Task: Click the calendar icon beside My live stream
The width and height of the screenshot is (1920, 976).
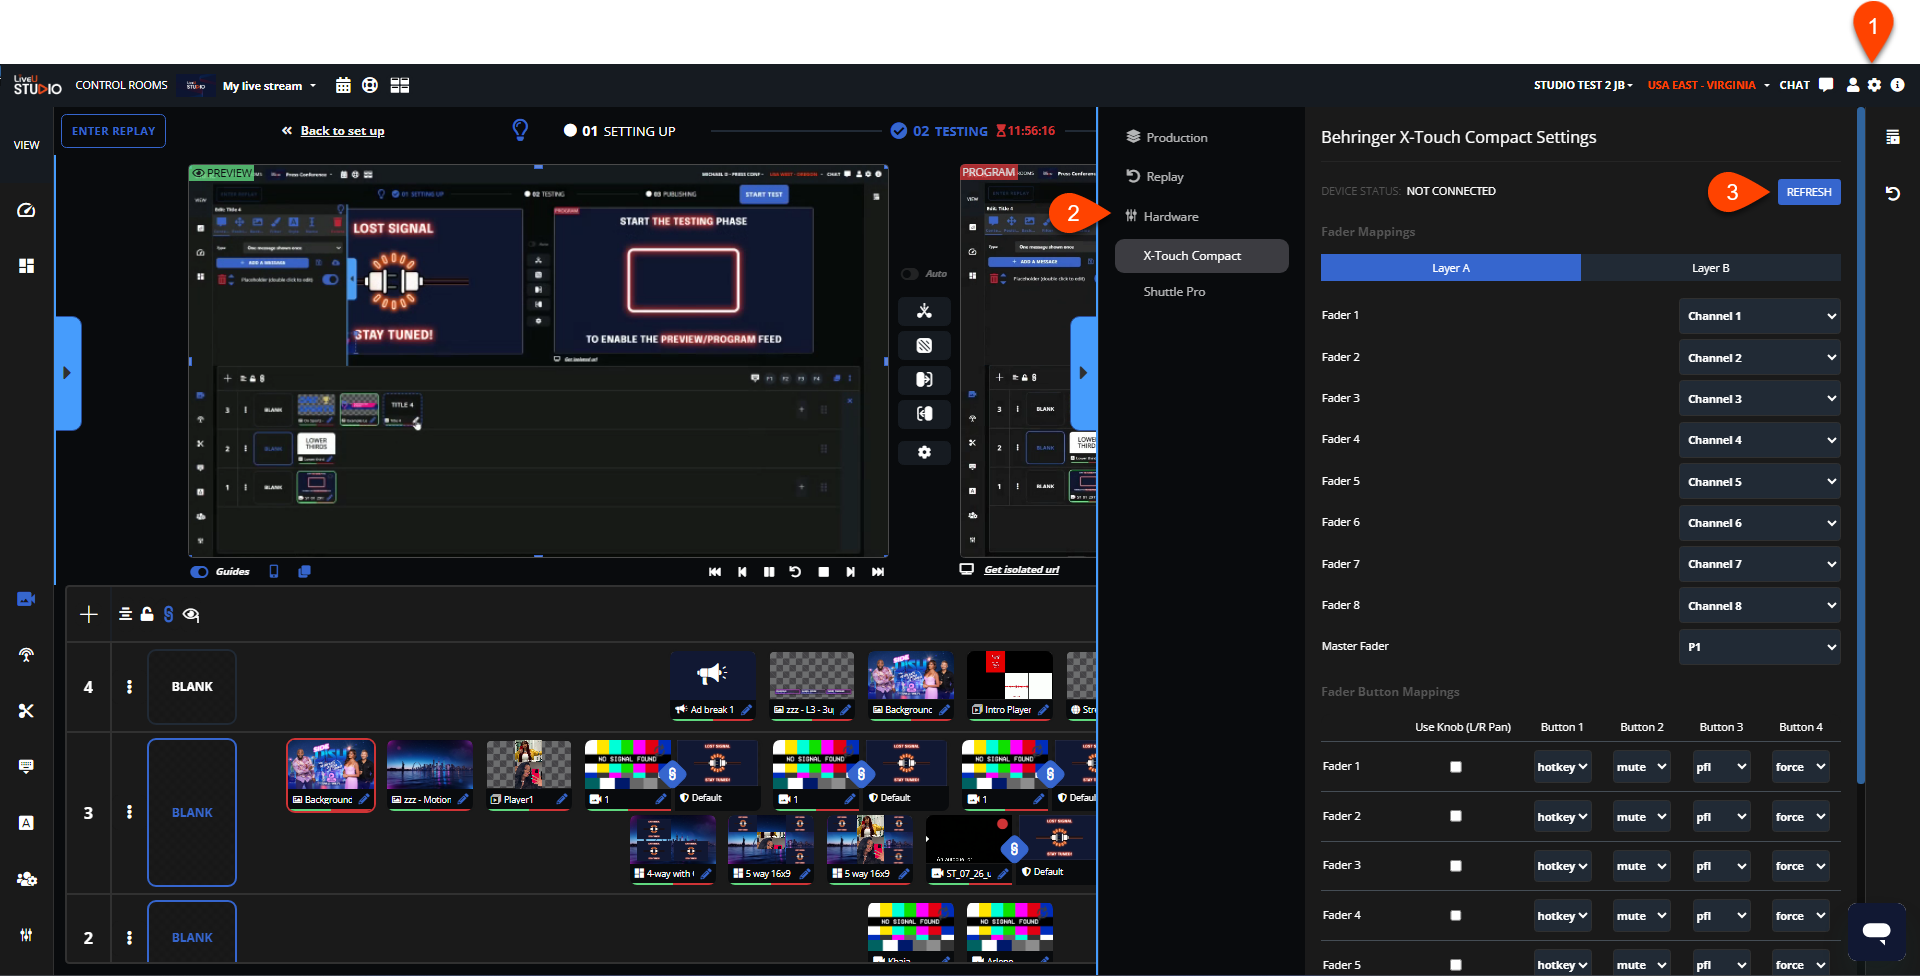Action: click(x=343, y=86)
